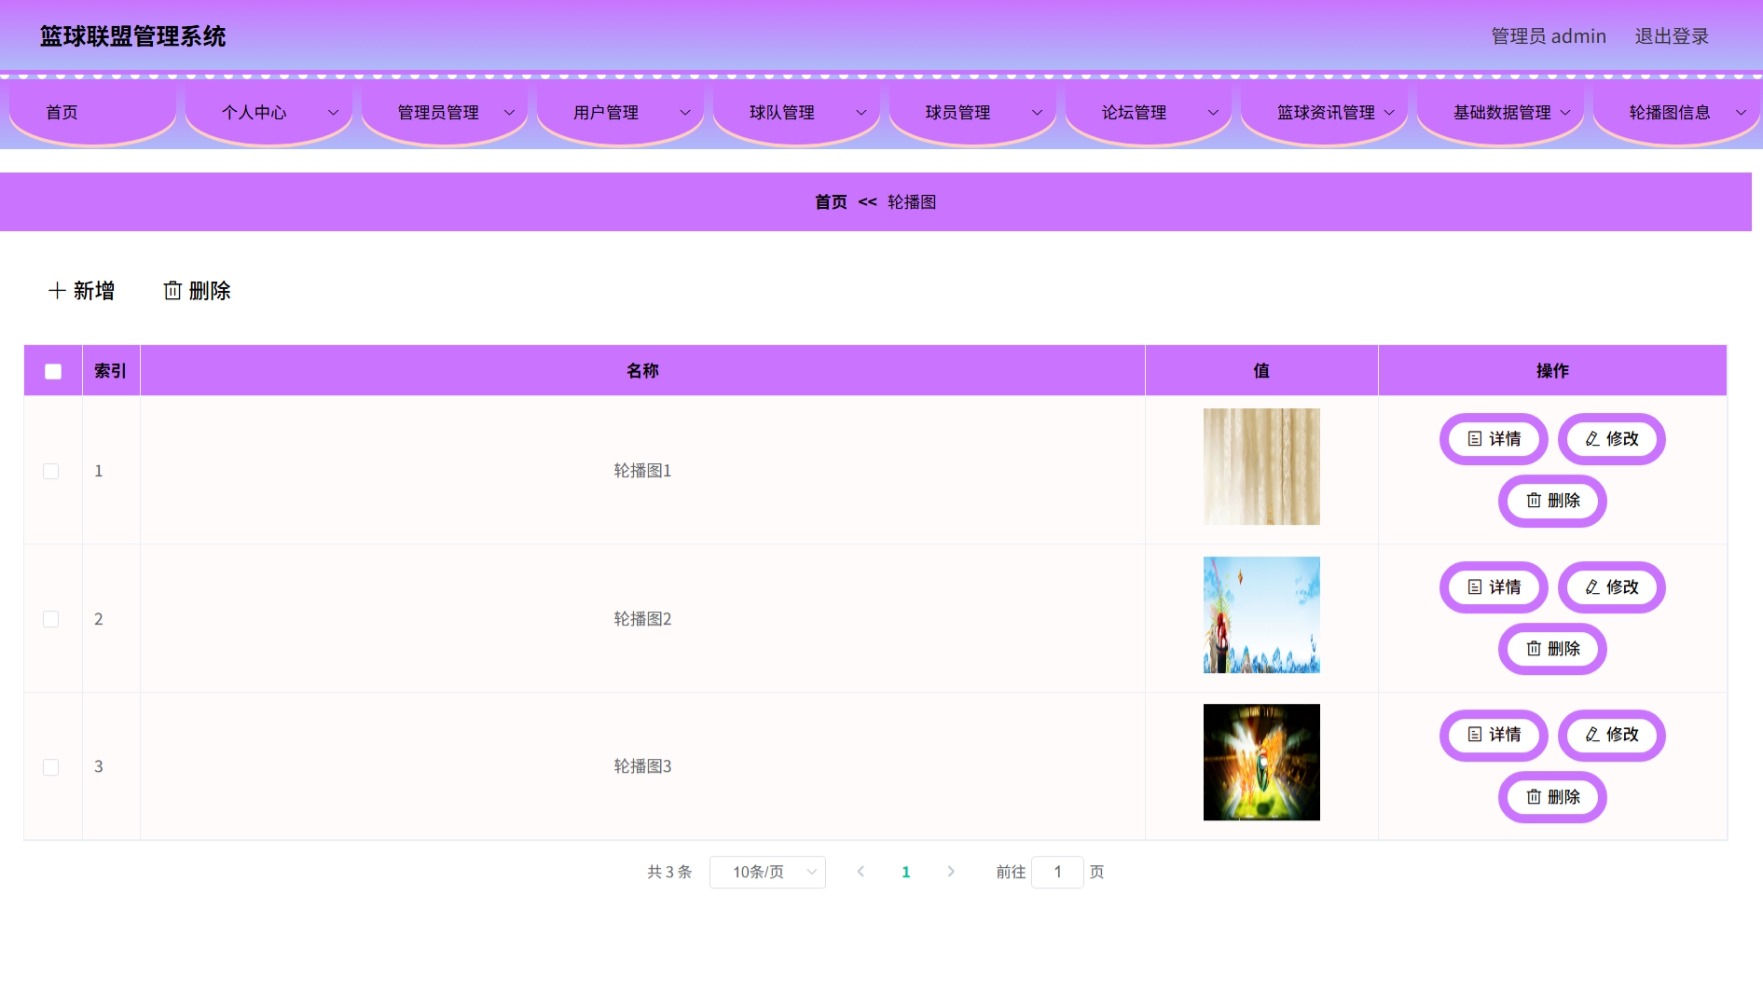The width and height of the screenshot is (1763, 1002).
Task: Click the trash icon in row 3 删除 button
Action: tap(1534, 797)
